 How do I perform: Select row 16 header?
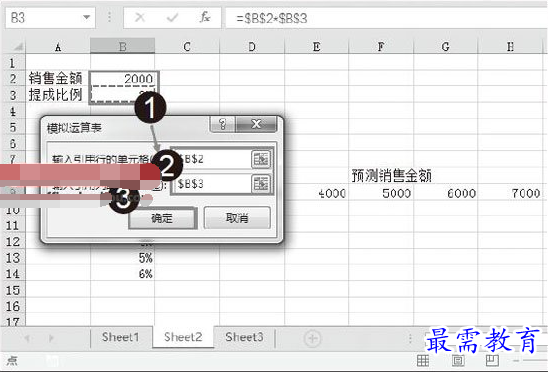click(x=13, y=307)
